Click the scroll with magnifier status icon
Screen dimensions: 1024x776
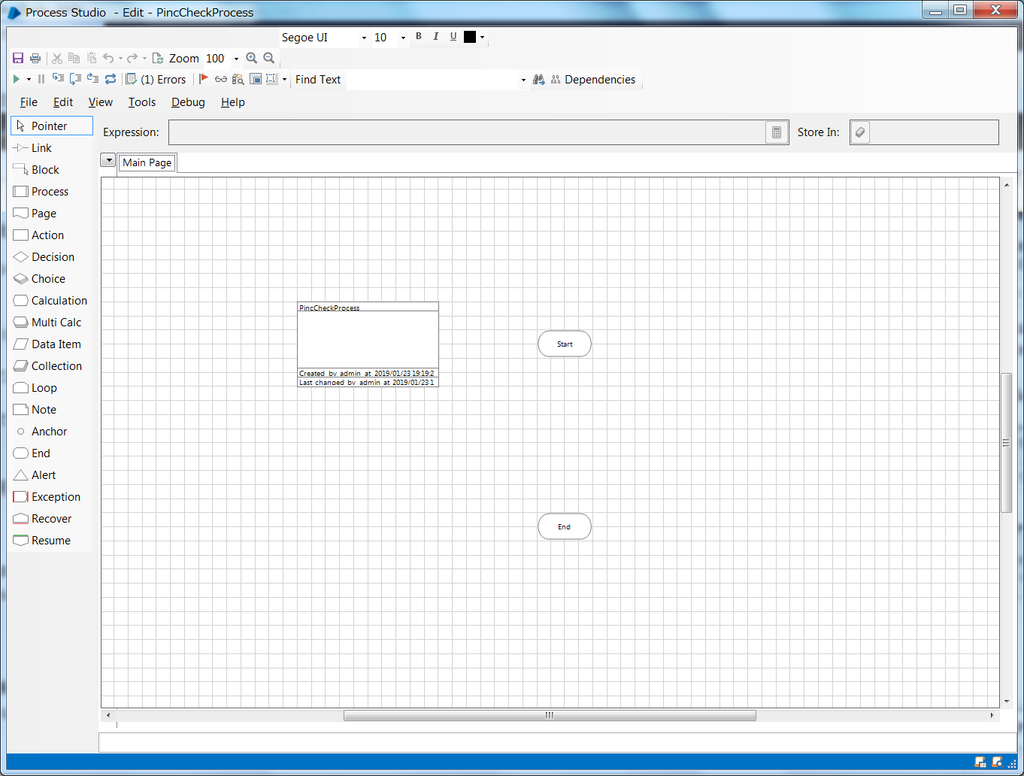[997, 762]
